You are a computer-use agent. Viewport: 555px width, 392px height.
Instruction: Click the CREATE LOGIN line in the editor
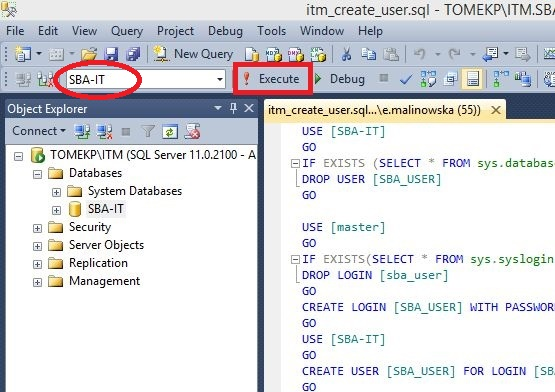[x=428, y=307]
